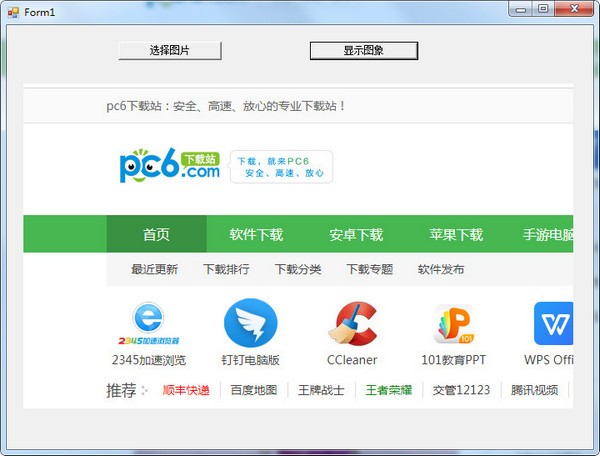The image size is (600, 456).
Task: Go to 下载排行 sub-menu
Action: (x=226, y=269)
